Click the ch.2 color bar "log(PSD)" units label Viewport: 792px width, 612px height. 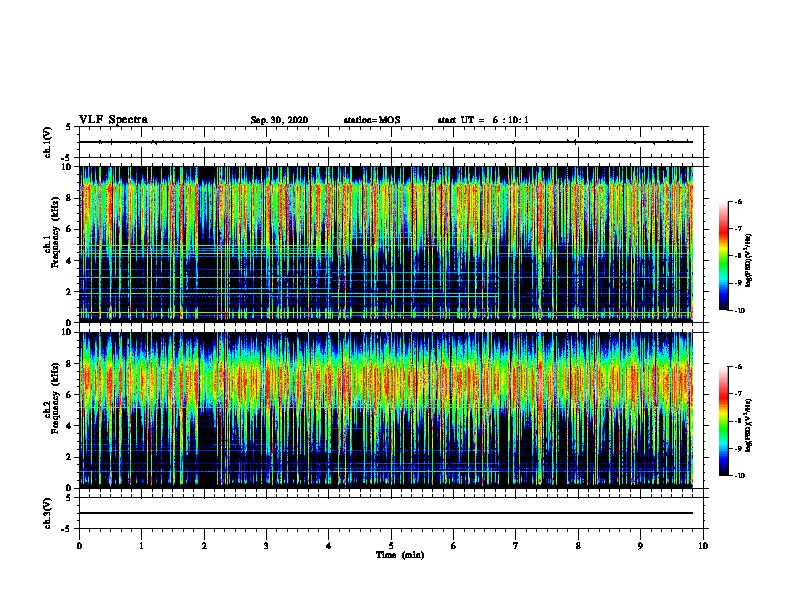749,426
